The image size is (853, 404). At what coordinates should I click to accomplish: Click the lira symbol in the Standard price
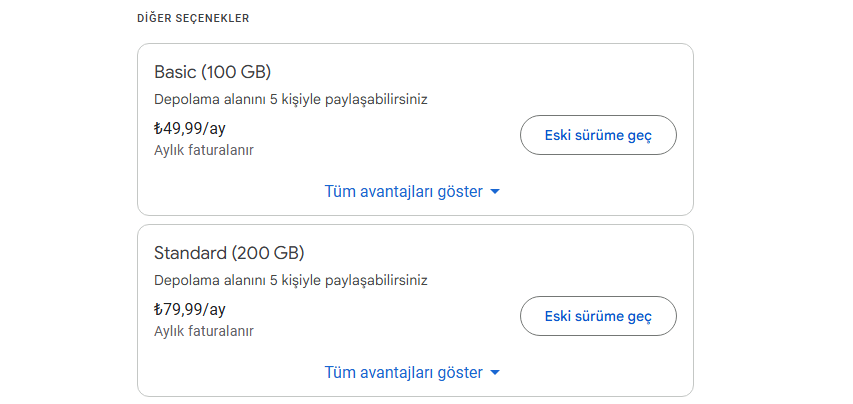coord(158,309)
